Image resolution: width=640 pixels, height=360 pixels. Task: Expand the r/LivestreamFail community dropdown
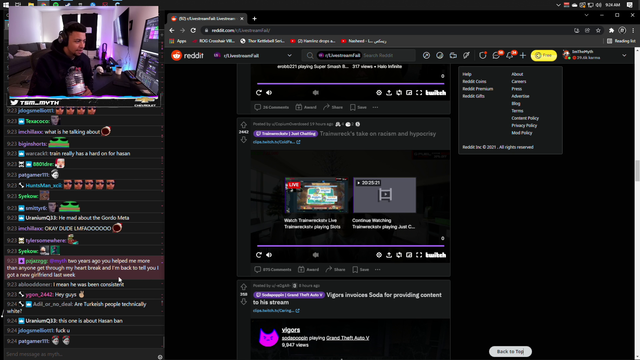pos(289,56)
